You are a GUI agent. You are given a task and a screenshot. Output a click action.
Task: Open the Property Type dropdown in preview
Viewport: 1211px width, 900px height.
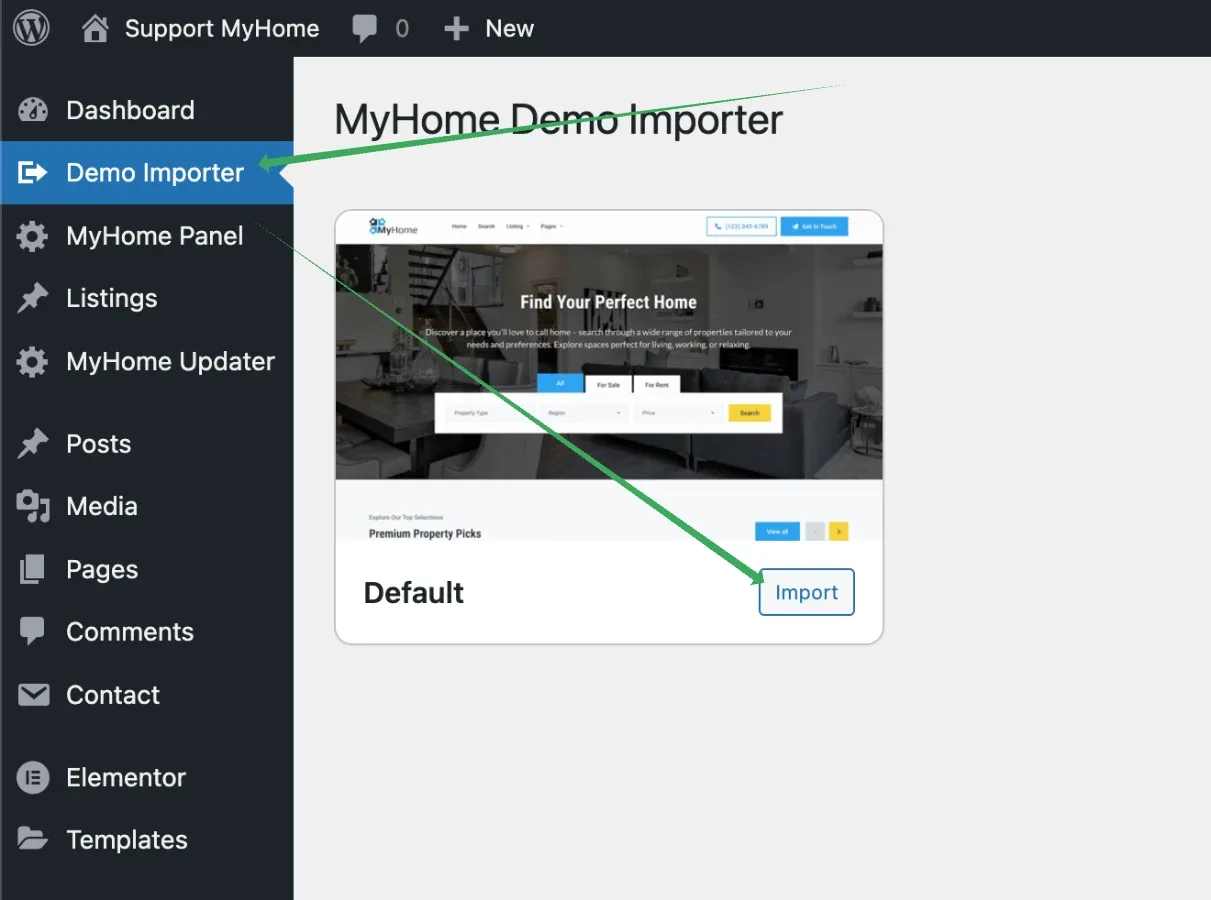coord(491,412)
